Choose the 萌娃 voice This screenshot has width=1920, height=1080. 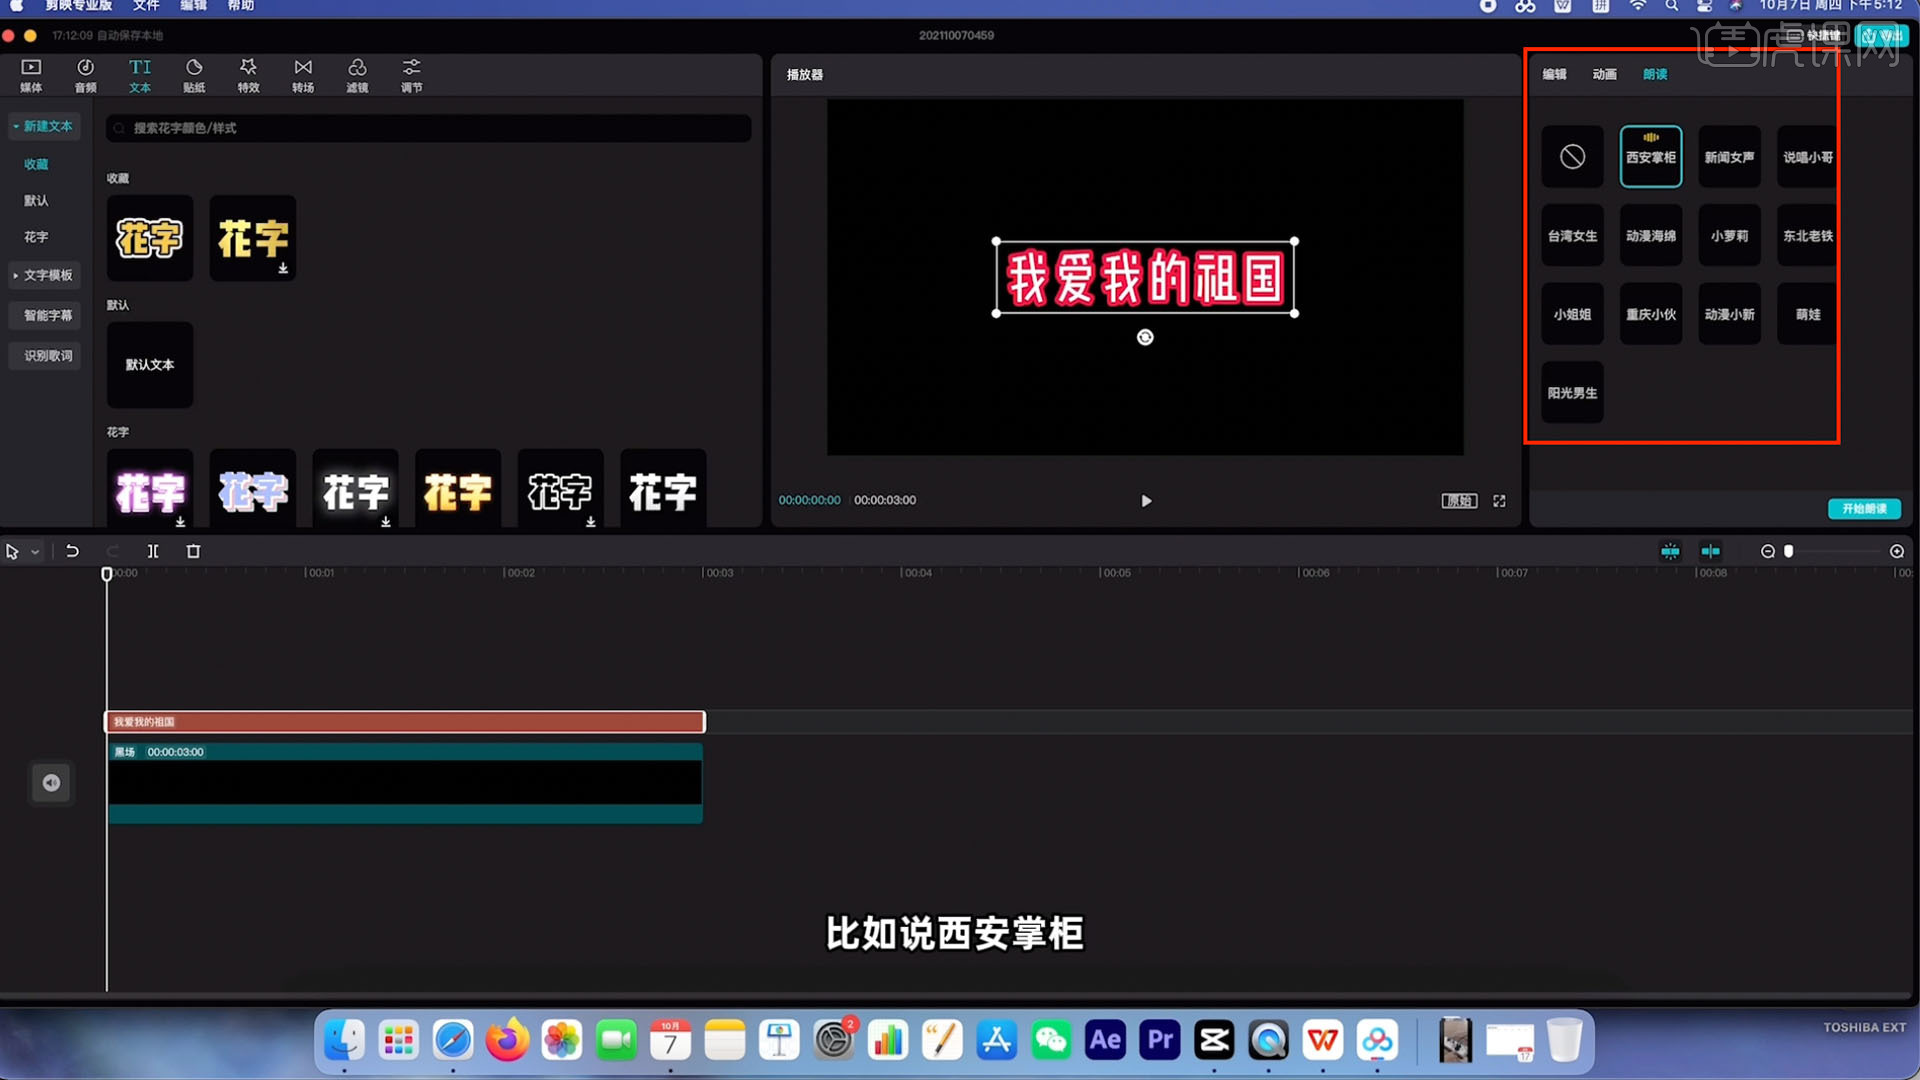pos(1807,314)
